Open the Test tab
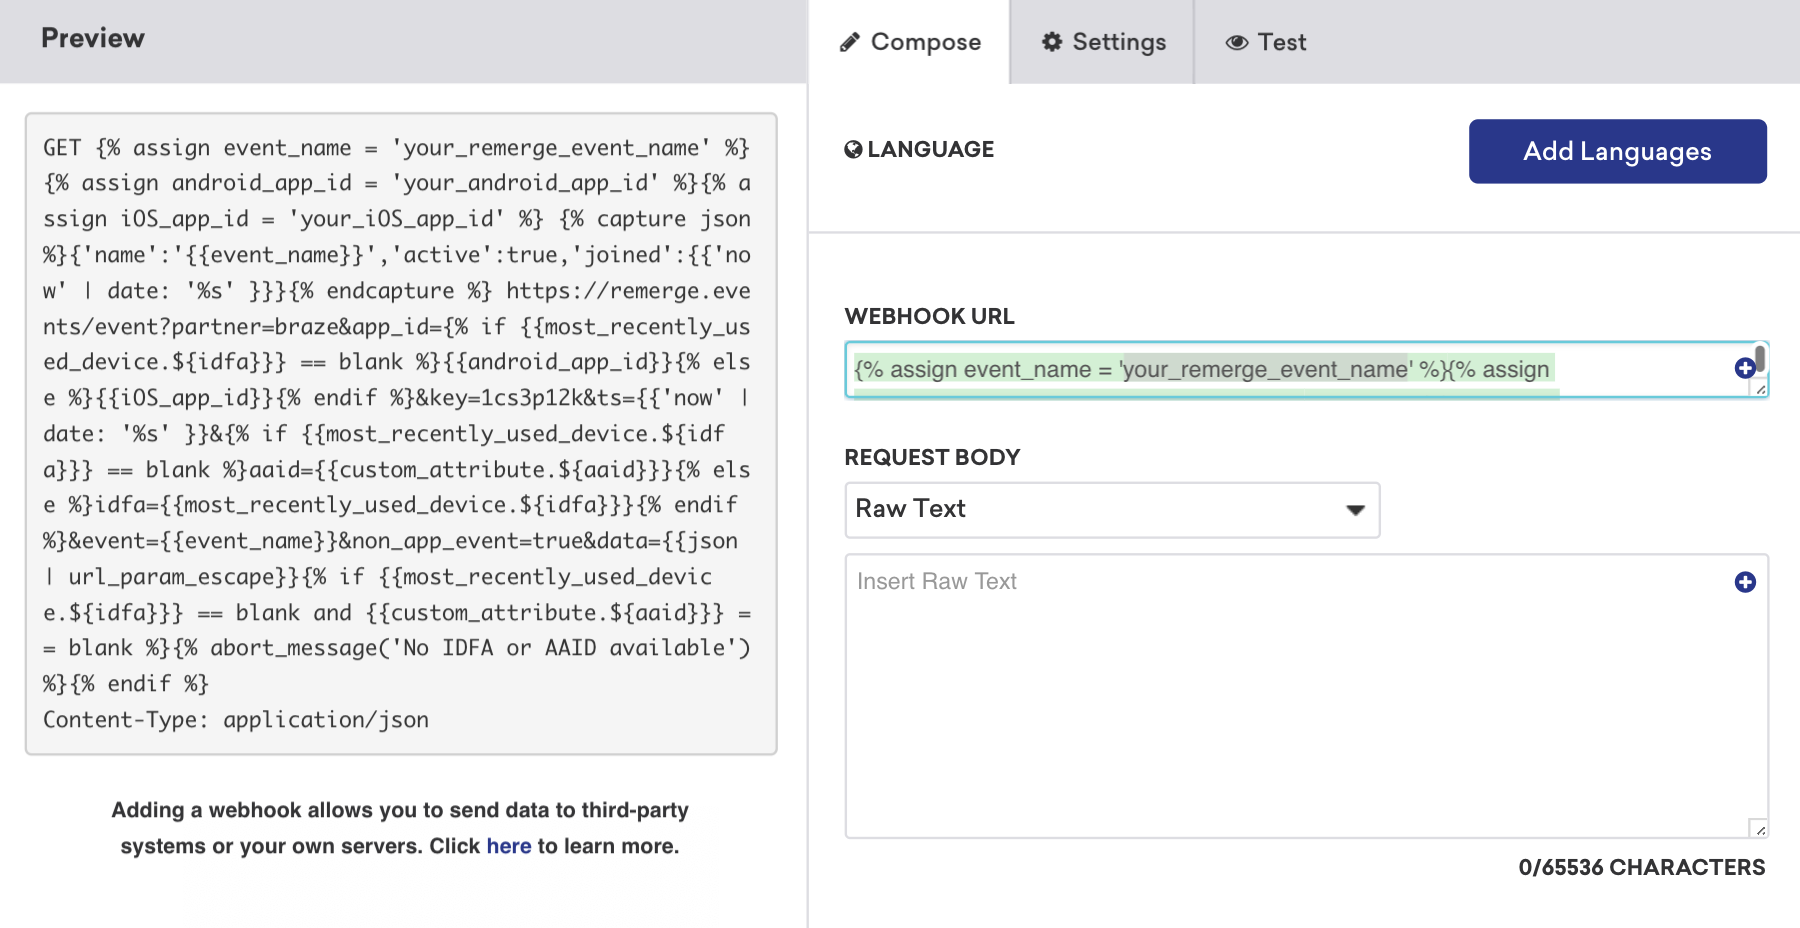The image size is (1800, 928). [x=1281, y=42]
